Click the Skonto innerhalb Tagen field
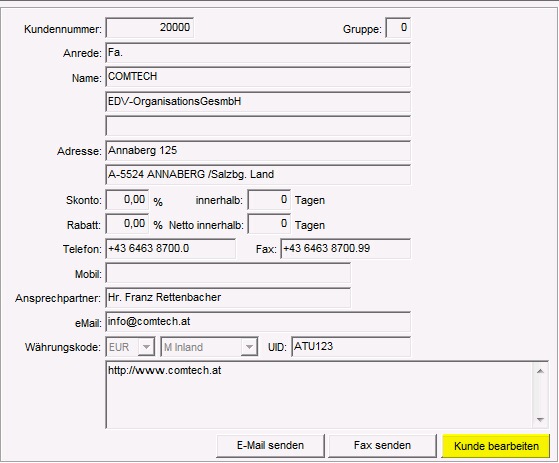 click(269, 200)
